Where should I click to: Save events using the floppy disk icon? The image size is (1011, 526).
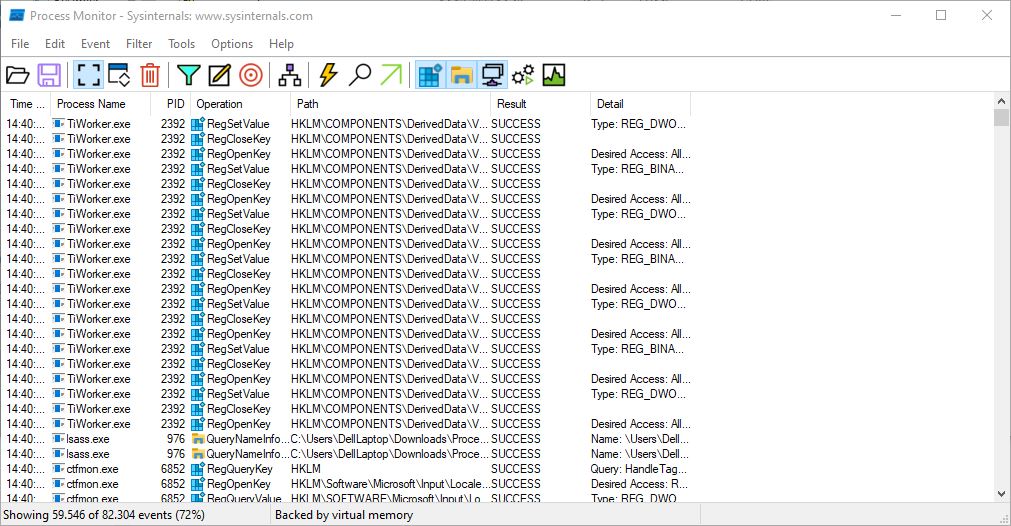[x=49, y=75]
